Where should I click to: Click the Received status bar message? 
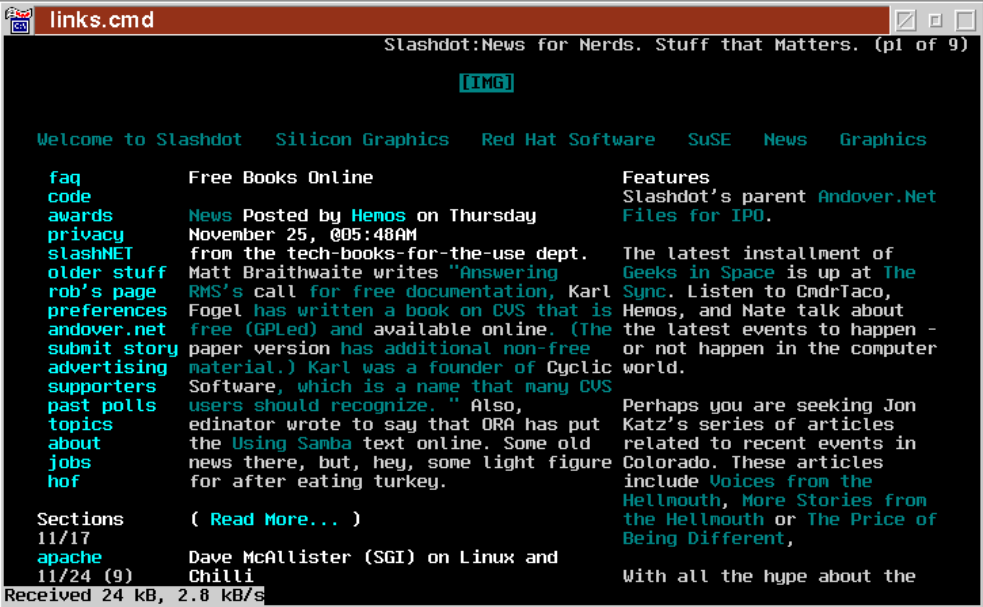click(x=134, y=596)
